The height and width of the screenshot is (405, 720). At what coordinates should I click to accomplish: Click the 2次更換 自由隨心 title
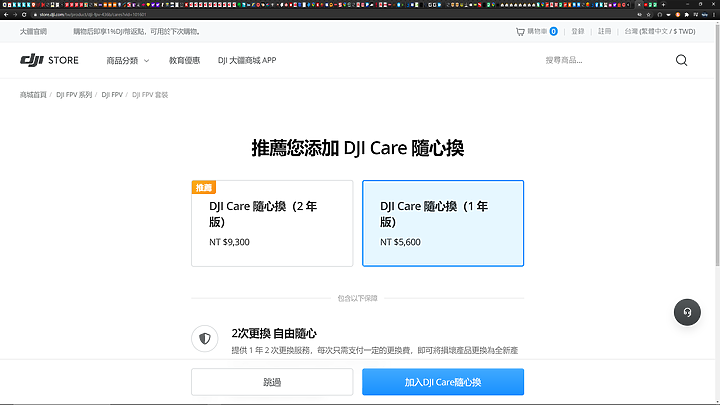pyautogui.click(x=274, y=333)
